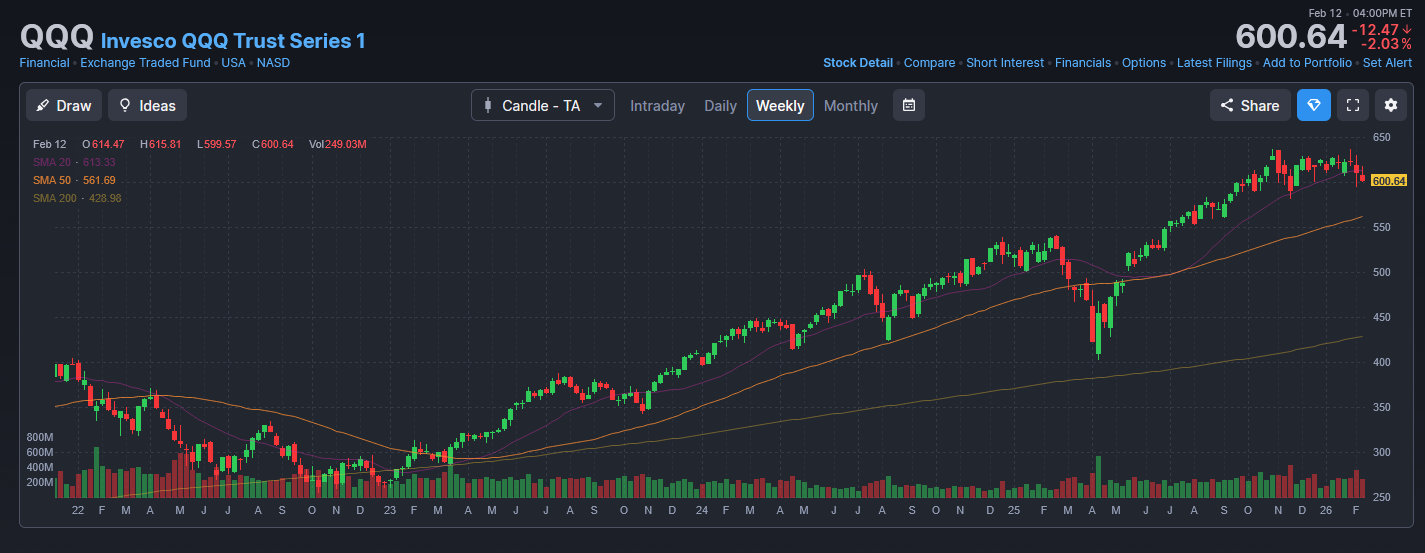Click Add to Portfolio

point(1307,63)
